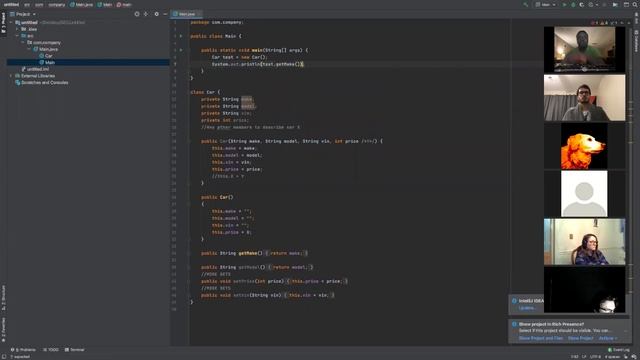Run with coverage icon in toolbar

click(582, 4)
